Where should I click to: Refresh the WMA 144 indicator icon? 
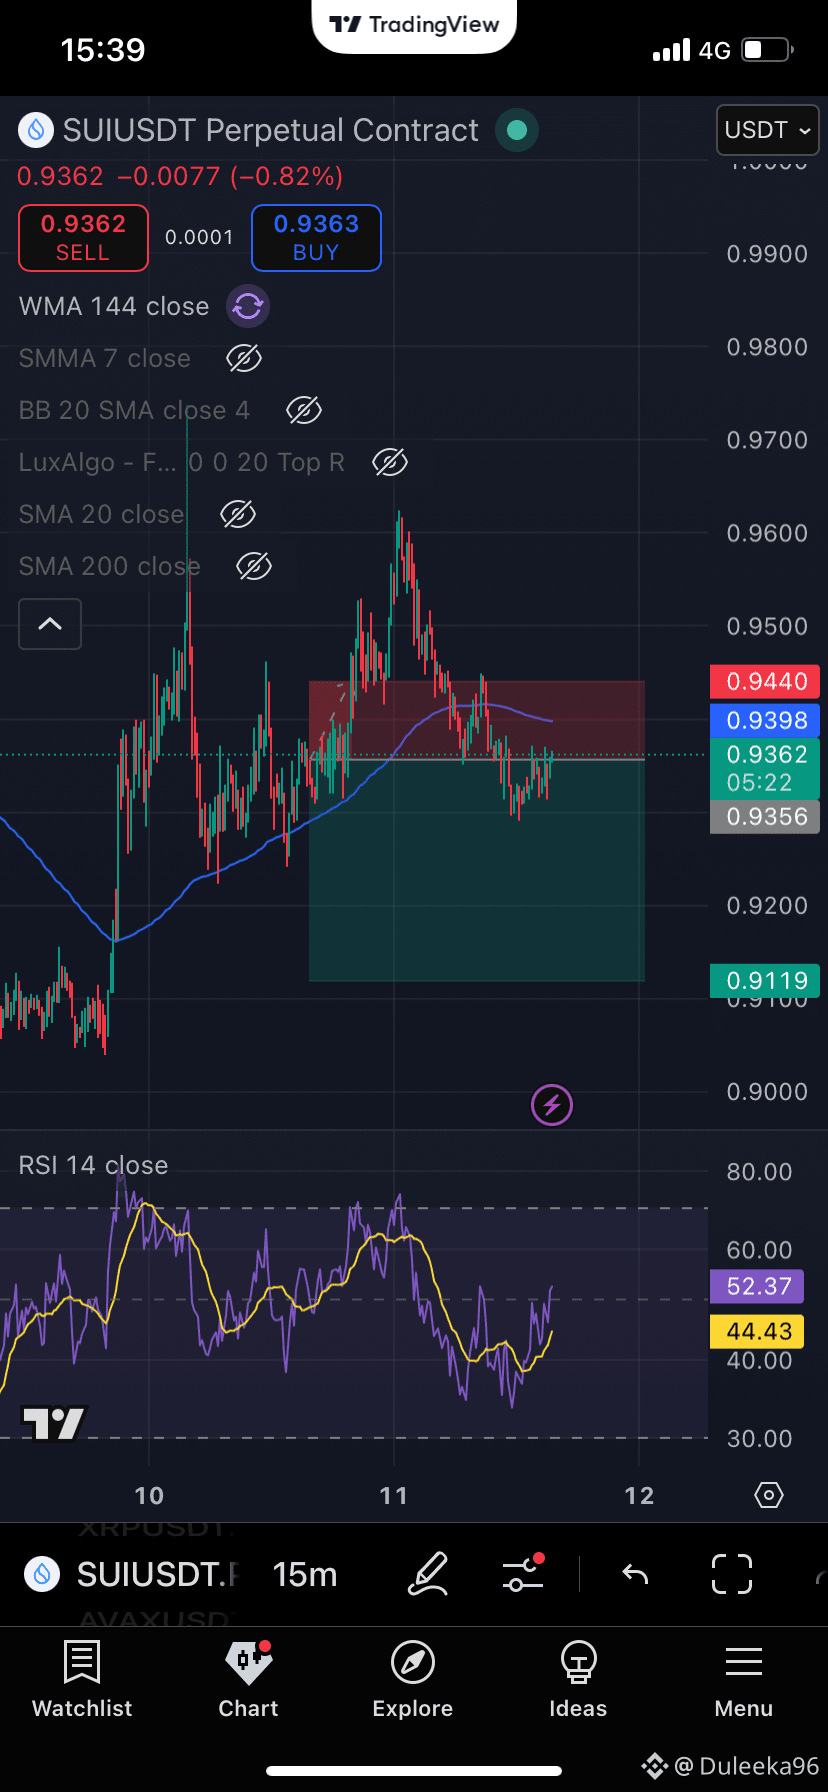click(248, 306)
